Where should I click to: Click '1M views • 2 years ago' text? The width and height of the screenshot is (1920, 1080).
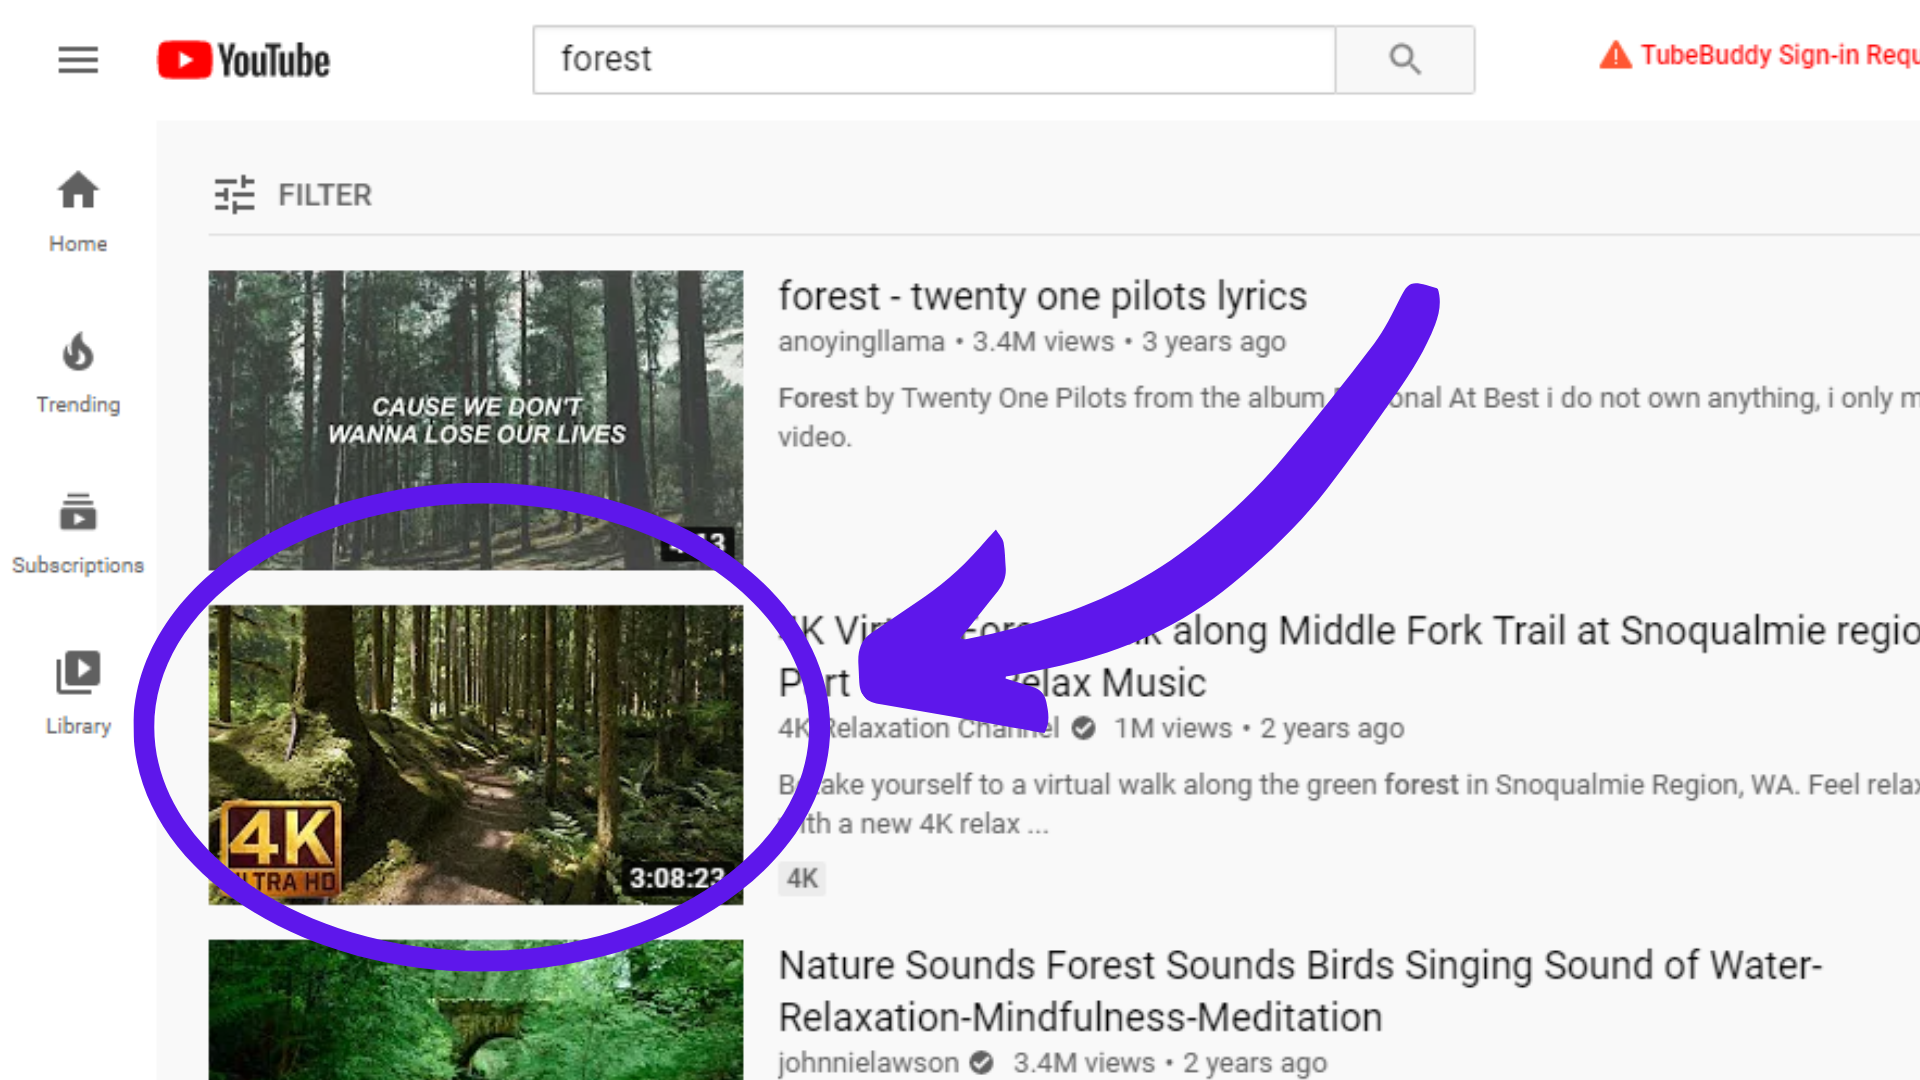tap(1259, 728)
